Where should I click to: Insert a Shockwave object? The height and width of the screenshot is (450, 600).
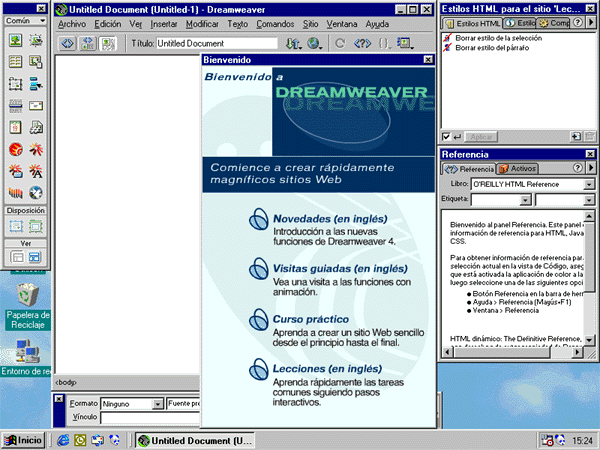coord(16,192)
